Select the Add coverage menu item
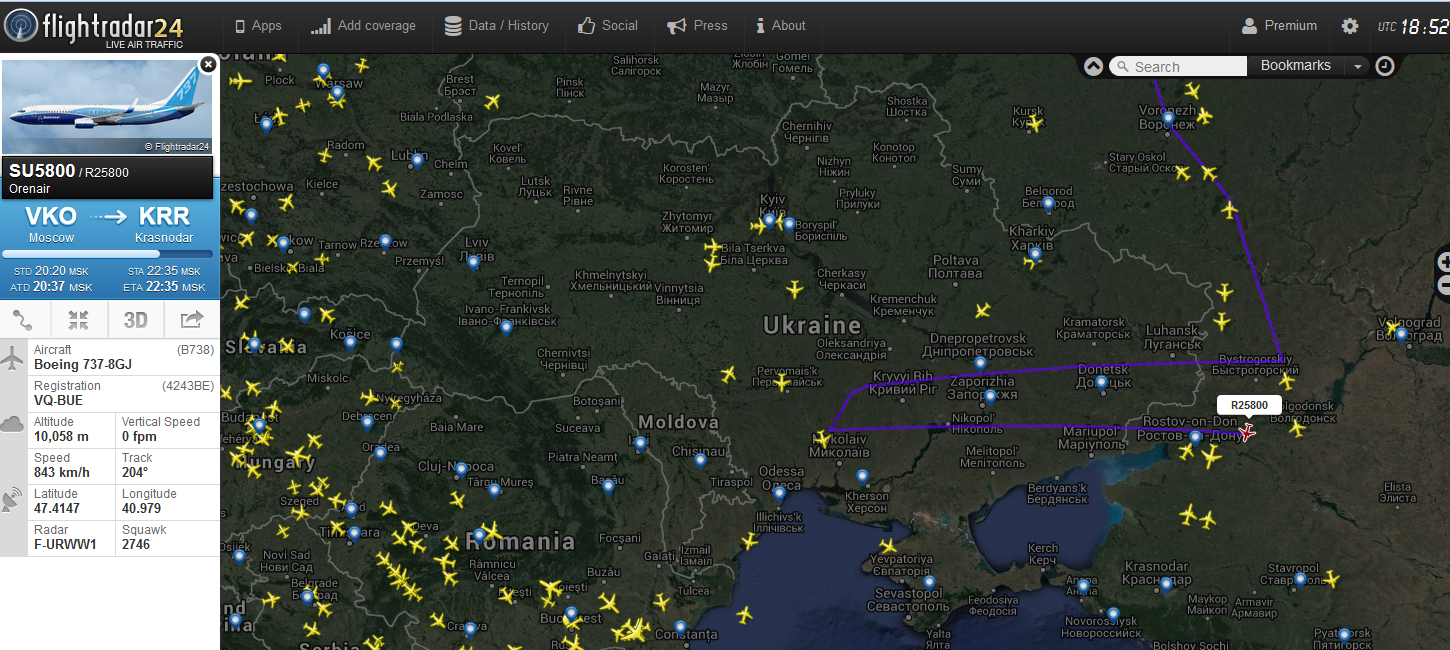 tap(363, 26)
